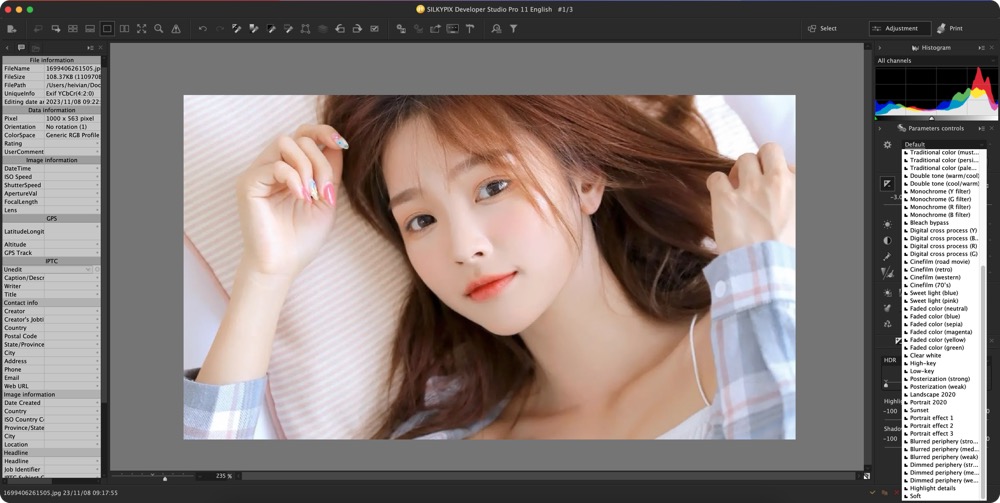The width and height of the screenshot is (1000, 503).
Task: Click the open file icon at toolbar start
Action: pos(11,29)
